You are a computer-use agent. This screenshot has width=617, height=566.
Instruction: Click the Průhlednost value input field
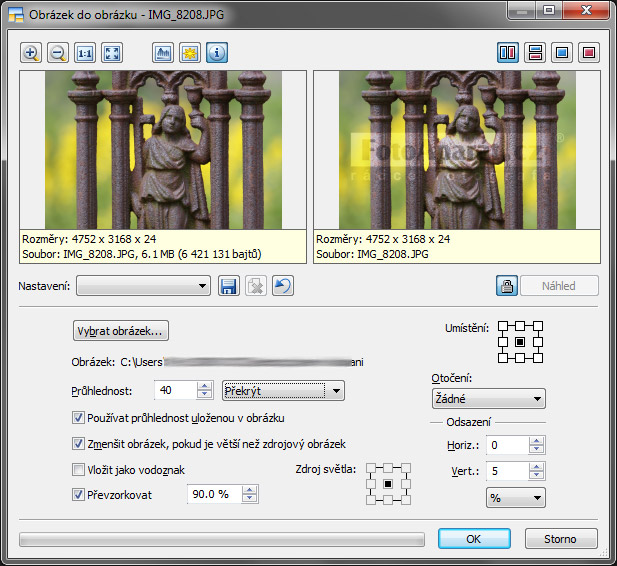click(x=175, y=391)
